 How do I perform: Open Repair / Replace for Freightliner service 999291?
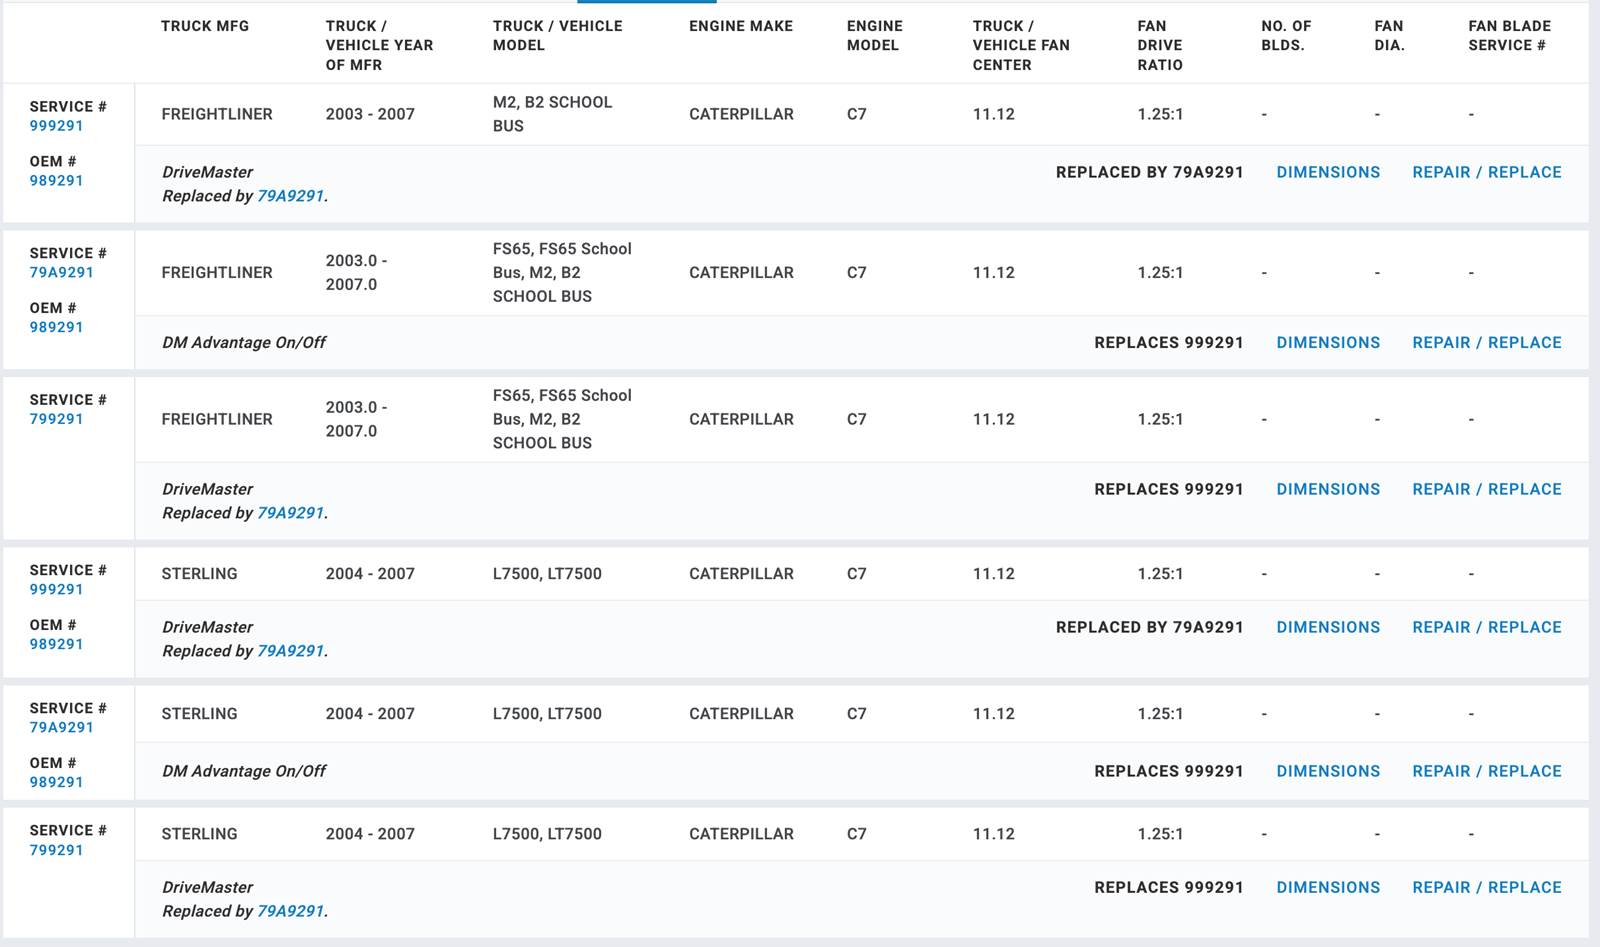click(x=1486, y=172)
